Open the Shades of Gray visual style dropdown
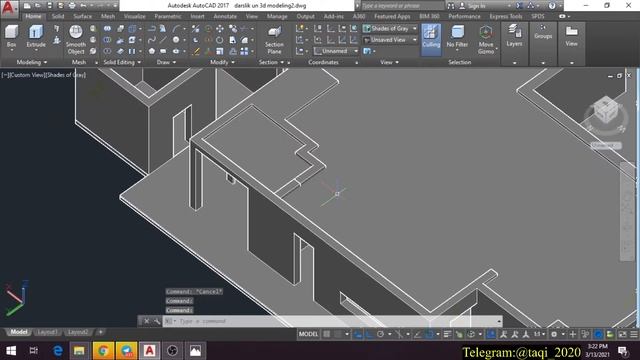This screenshot has width=640, height=360. (390, 29)
